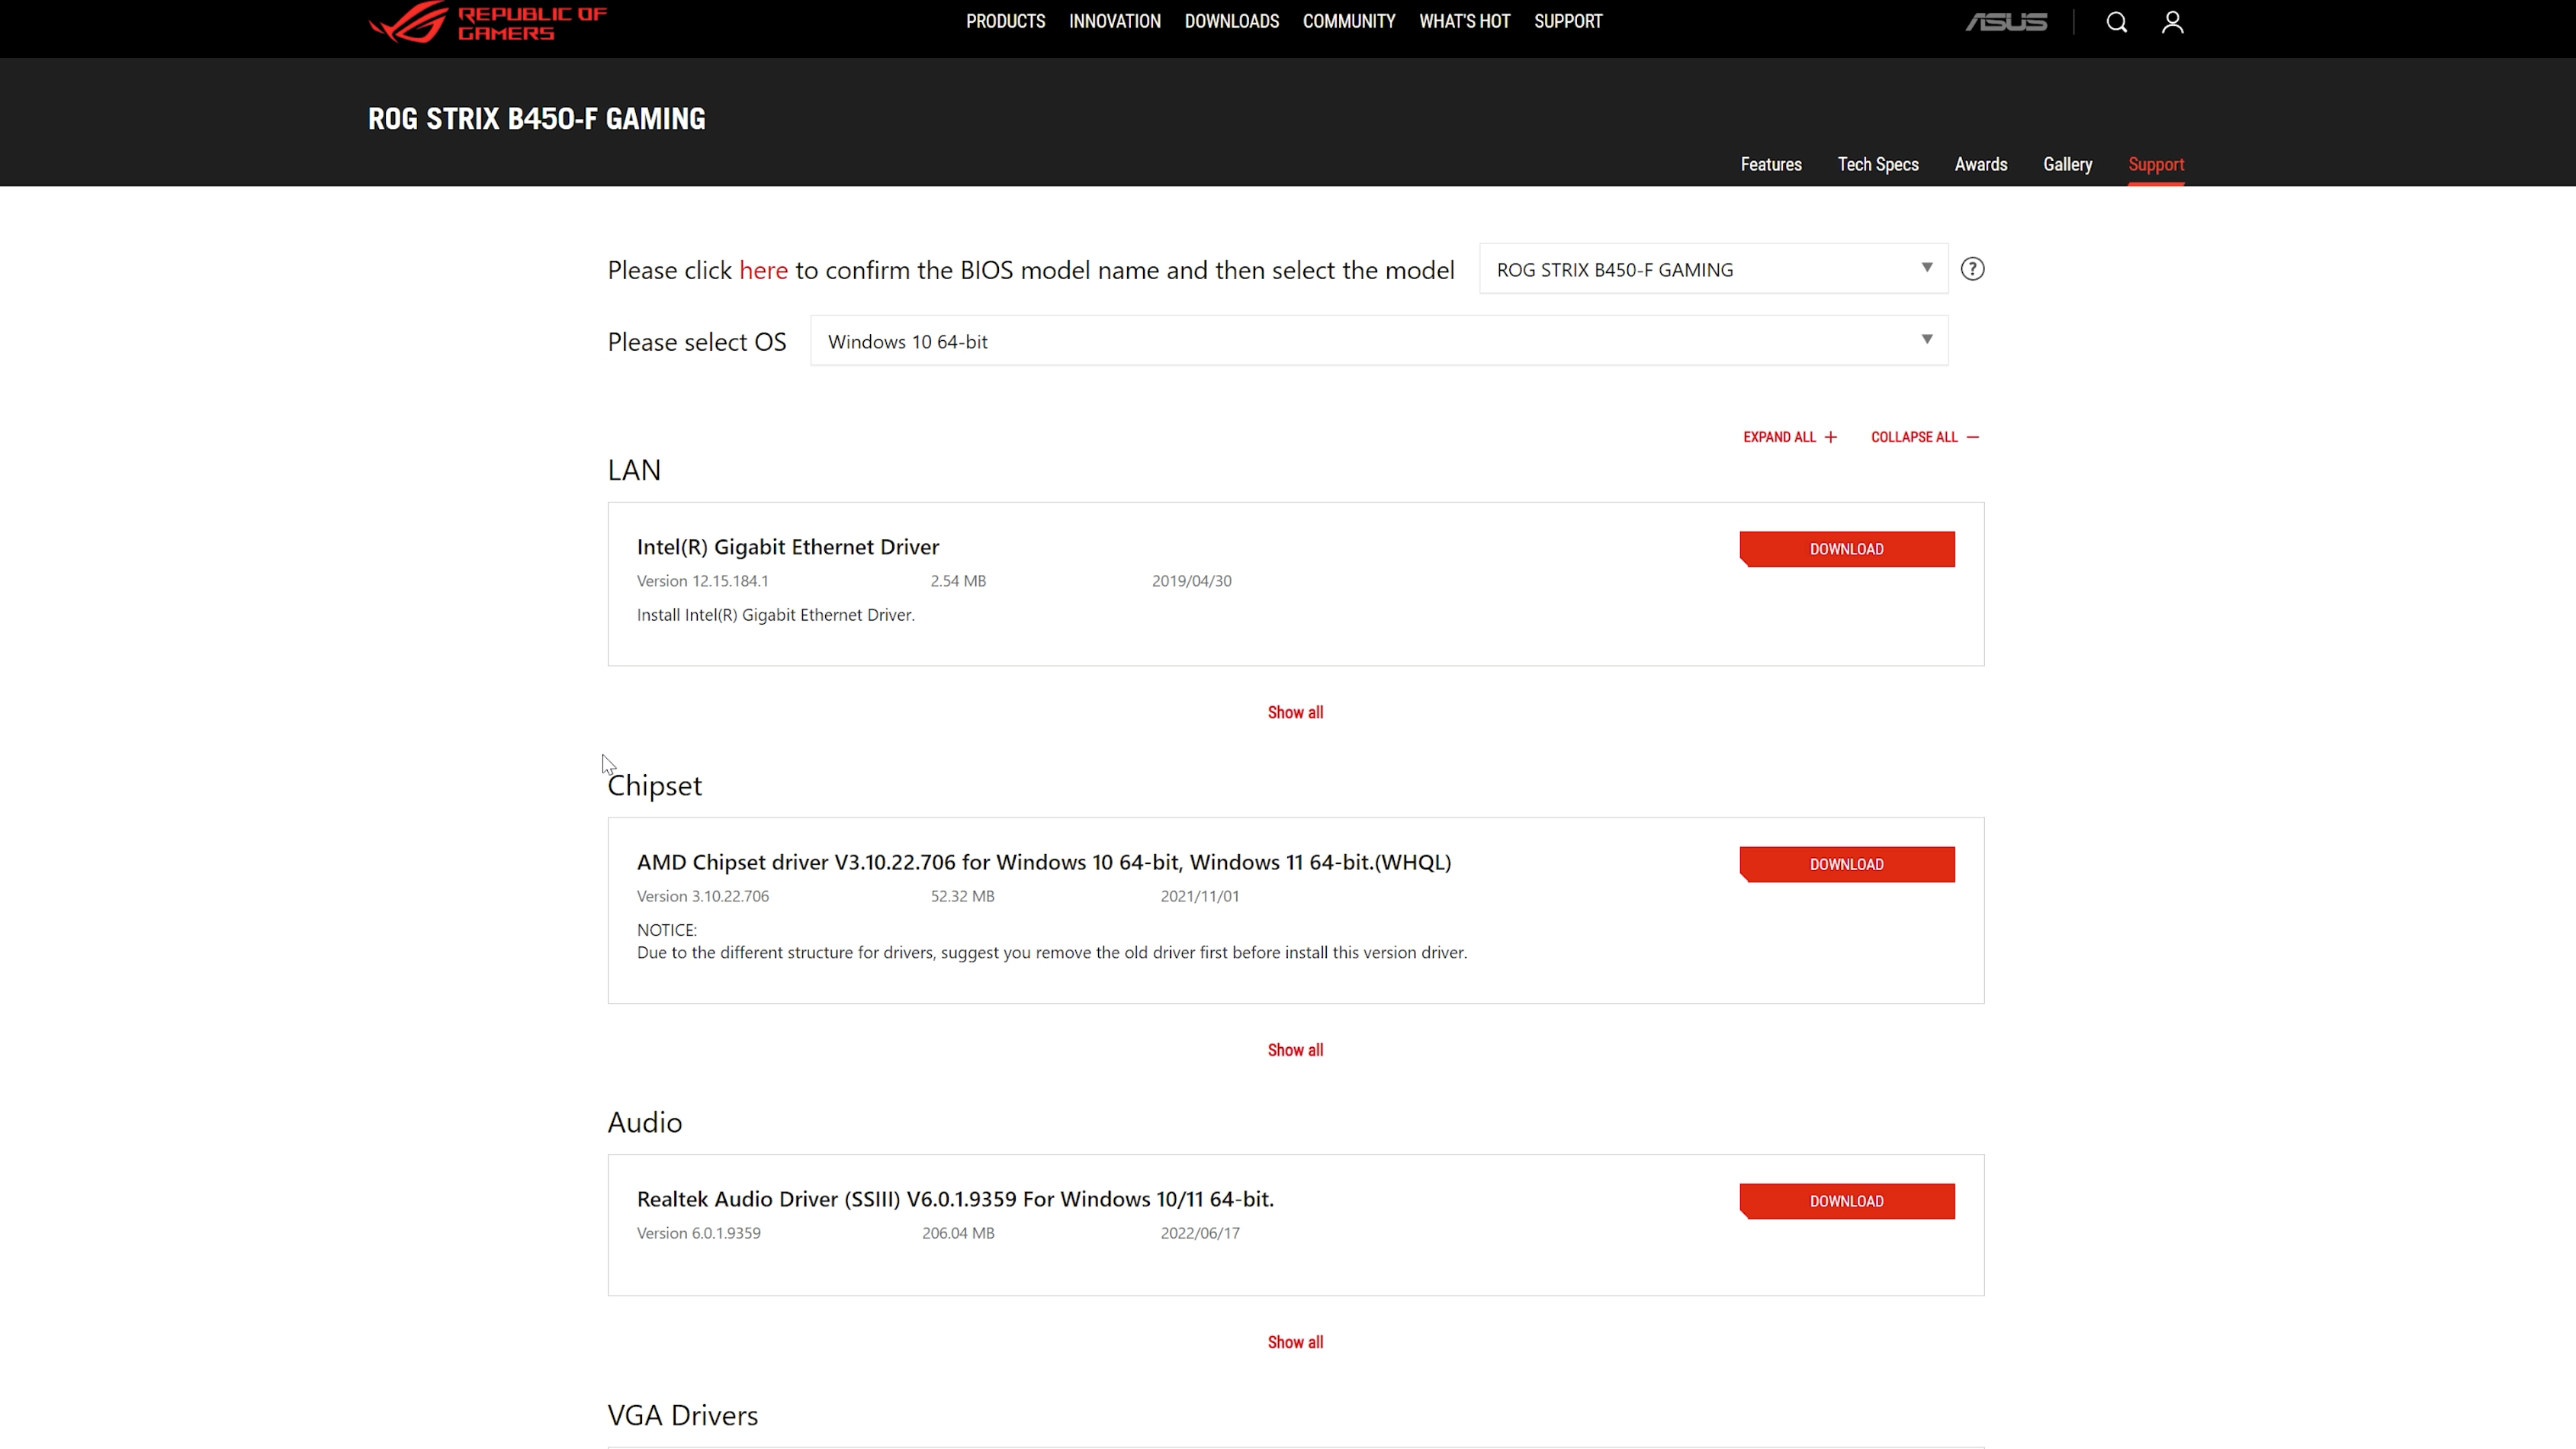Download the AMD Chipset driver
The width and height of the screenshot is (2576, 1449).
point(1846,864)
